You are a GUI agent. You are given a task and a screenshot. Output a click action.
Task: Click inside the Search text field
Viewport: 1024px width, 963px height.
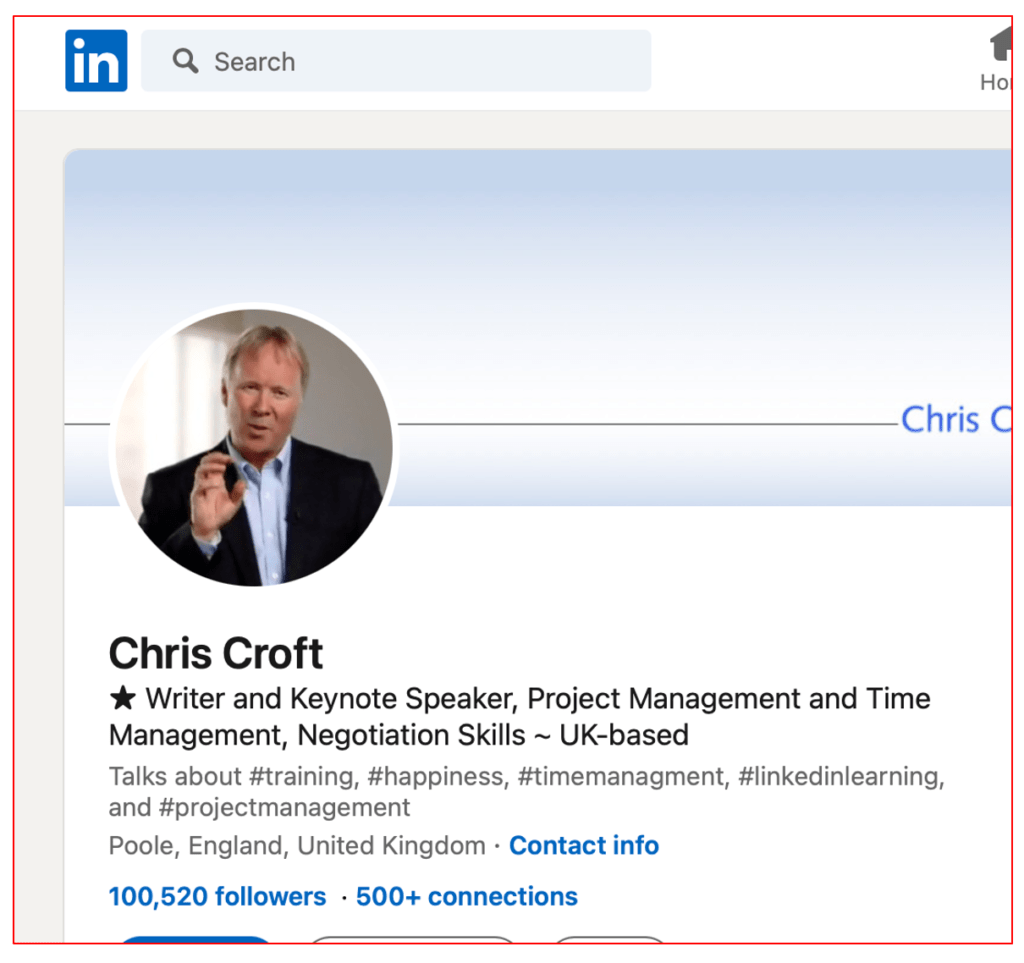[420, 61]
